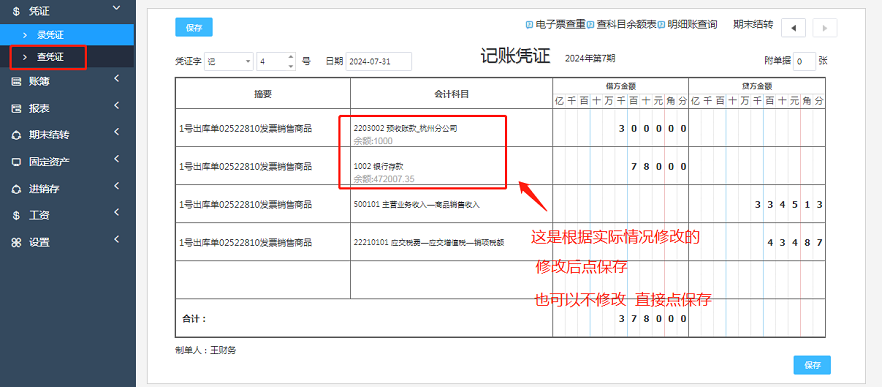Select 查凭证 in the sidebar

click(67, 57)
